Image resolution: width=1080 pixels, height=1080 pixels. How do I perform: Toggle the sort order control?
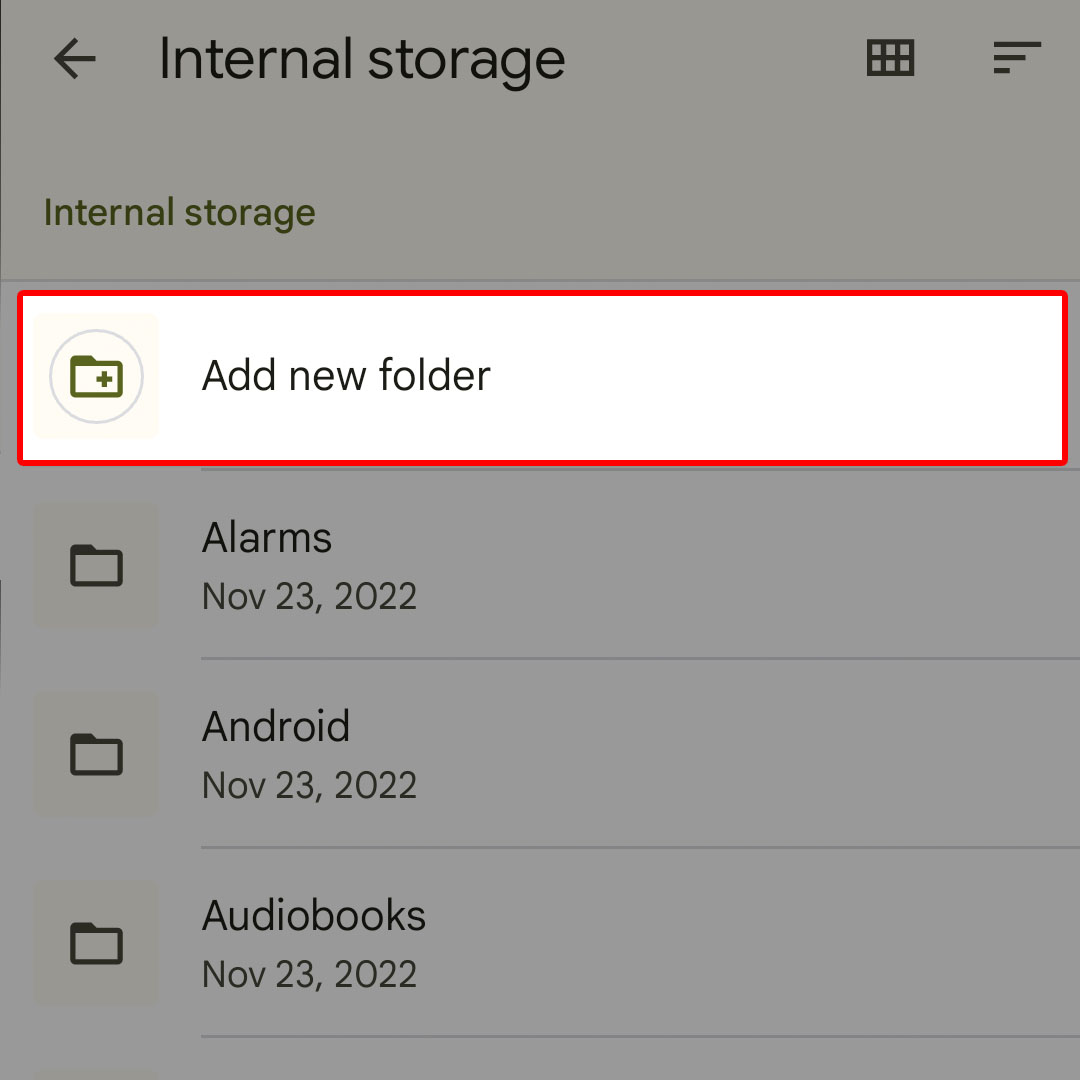[1017, 58]
